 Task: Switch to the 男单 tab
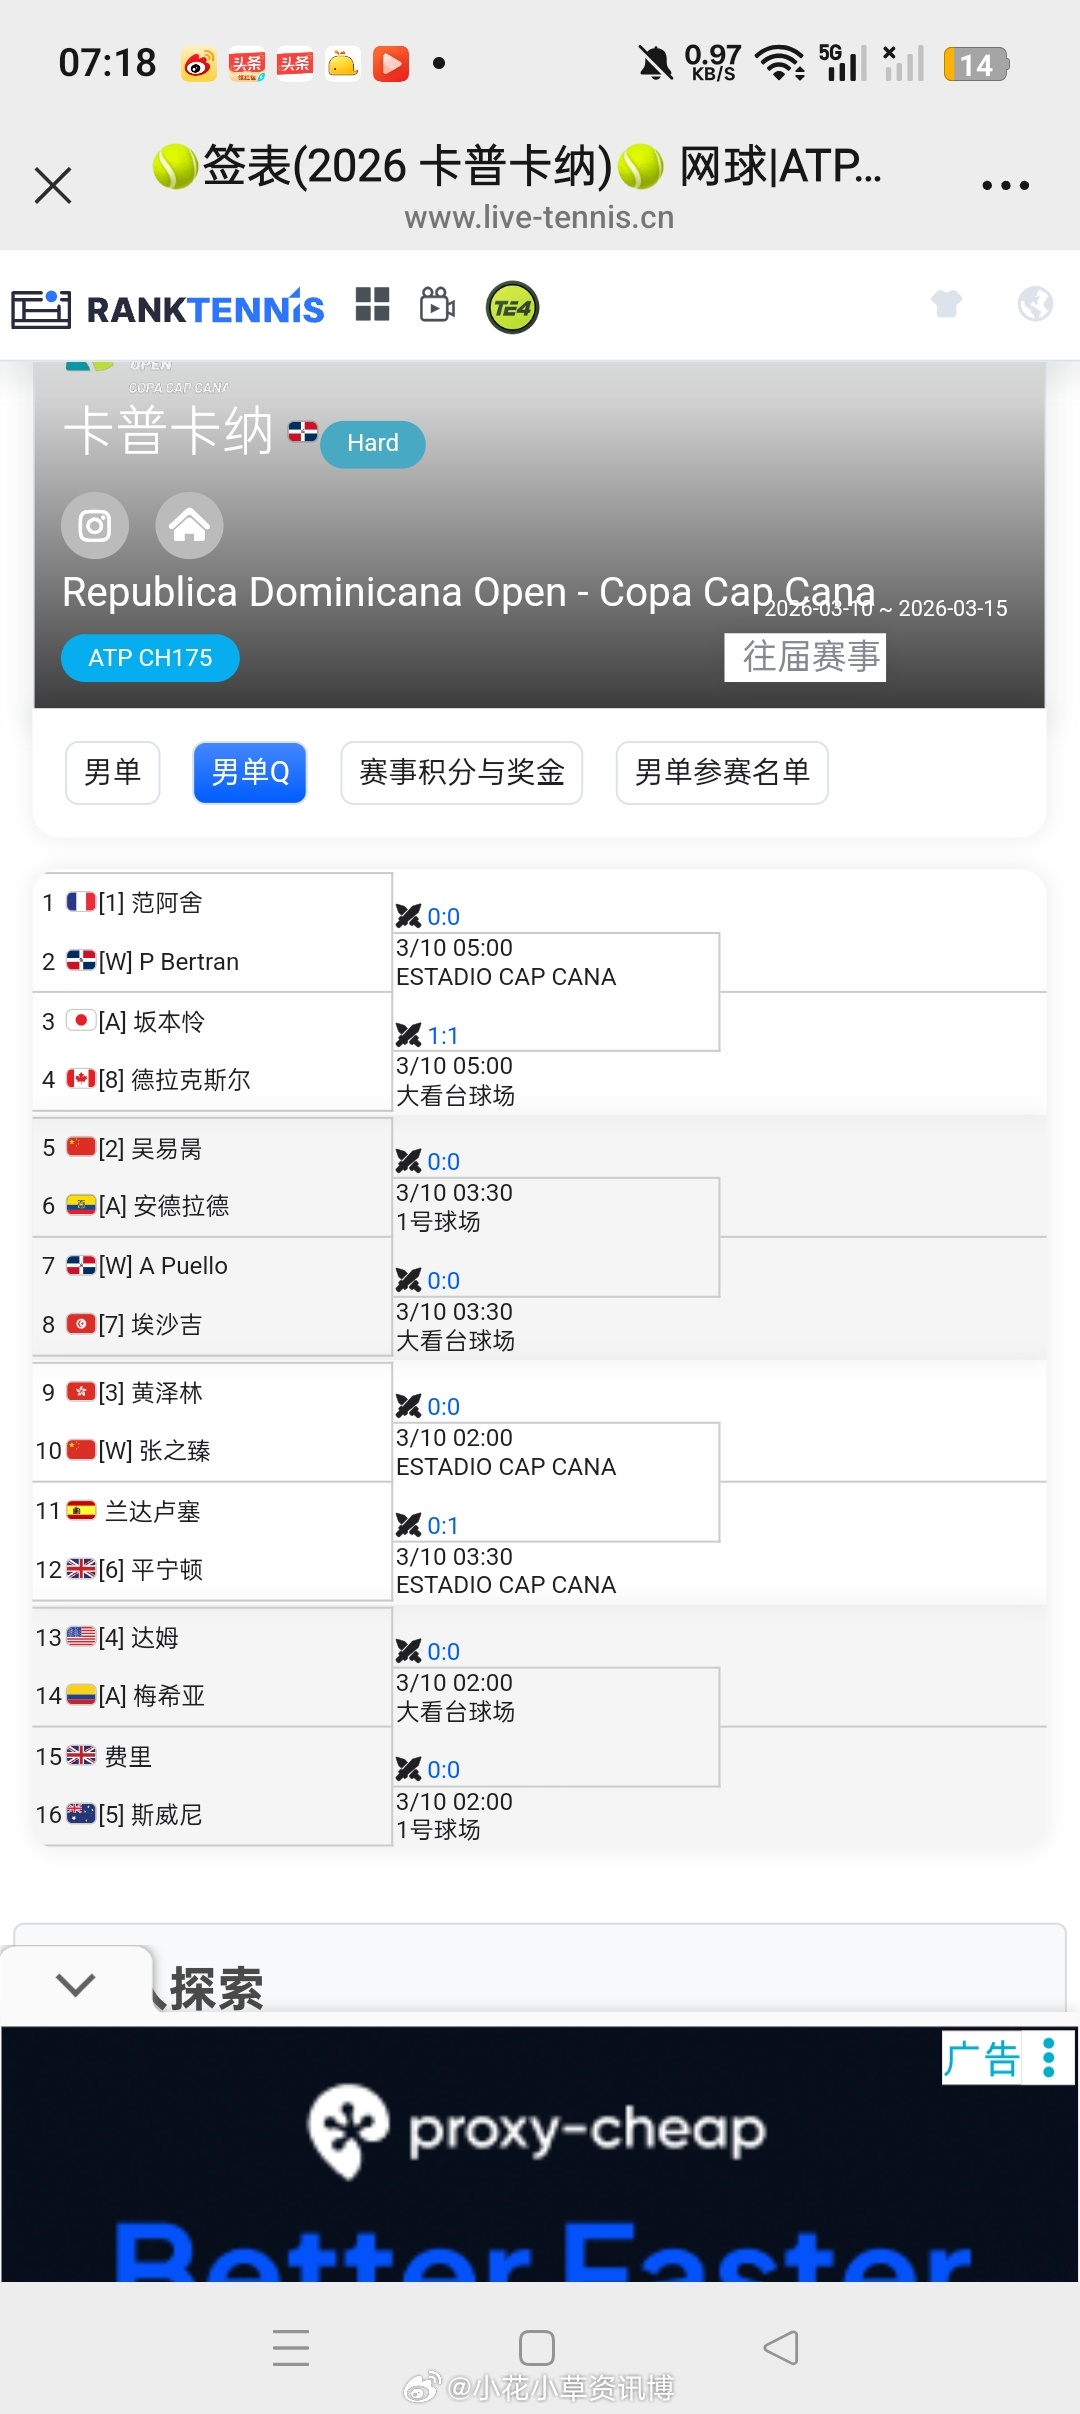coord(112,772)
